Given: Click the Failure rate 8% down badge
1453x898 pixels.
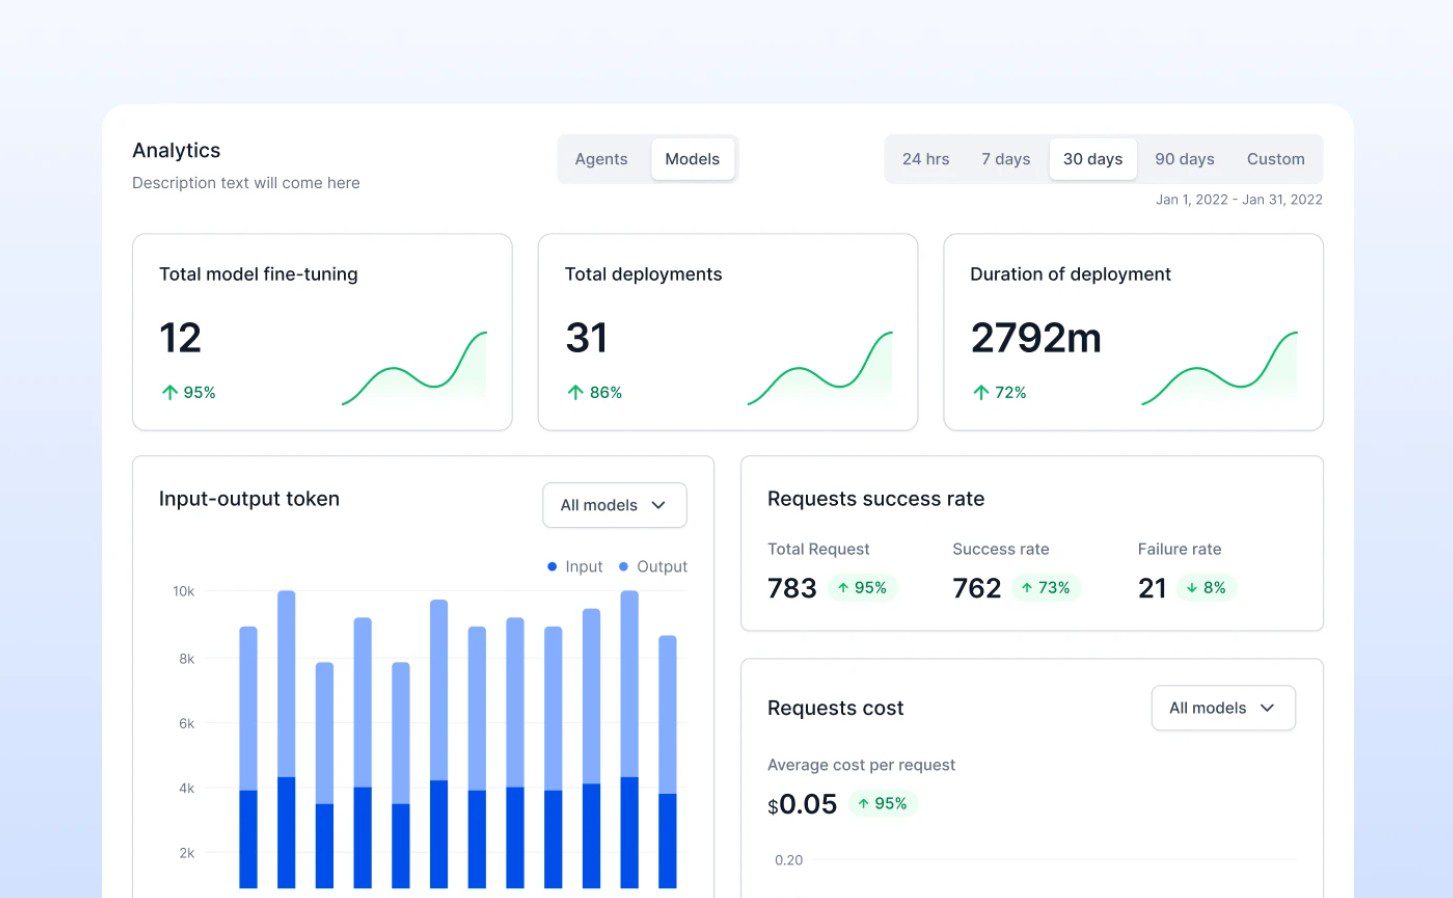Looking at the screenshot, I should 1206,588.
